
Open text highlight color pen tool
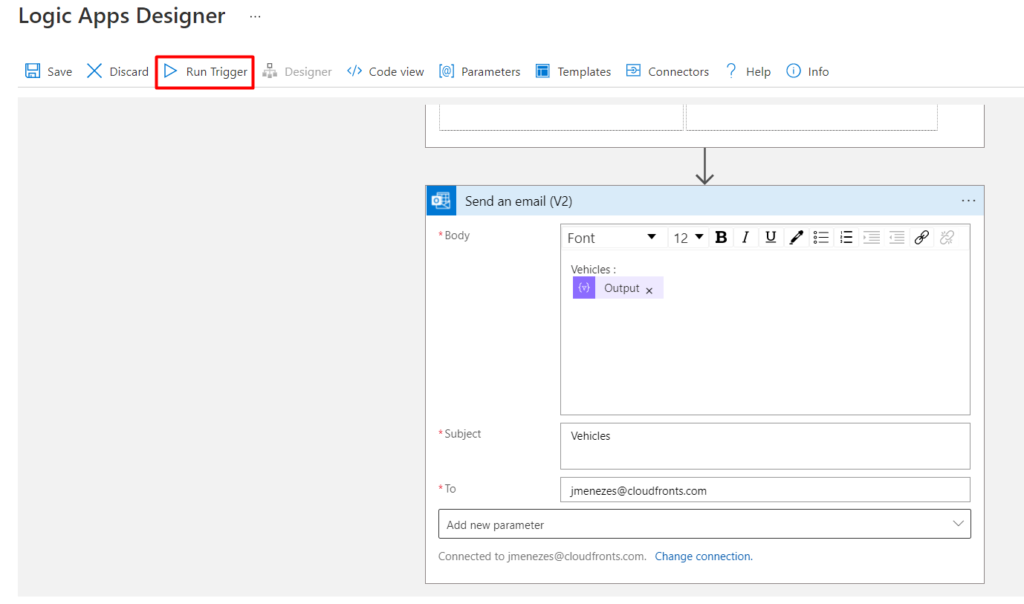(x=796, y=238)
